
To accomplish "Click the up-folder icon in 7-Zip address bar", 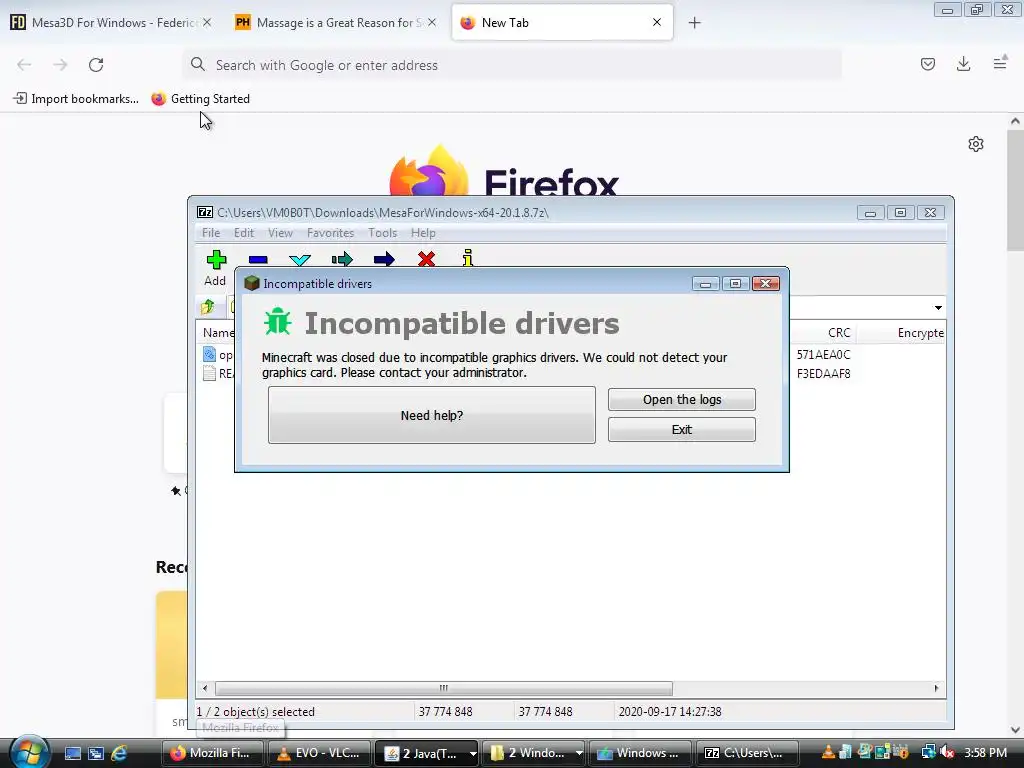I will point(208,306).
